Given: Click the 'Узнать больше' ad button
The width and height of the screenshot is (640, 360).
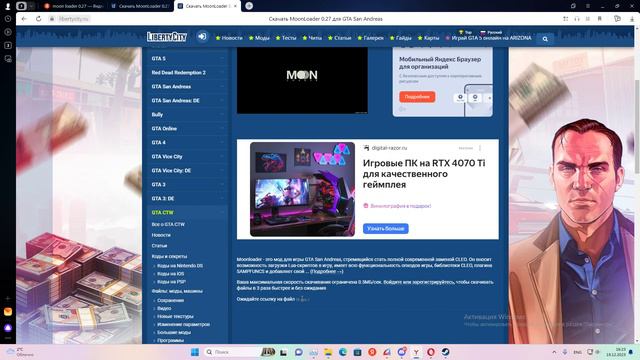Looking at the screenshot, I should (386, 229).
